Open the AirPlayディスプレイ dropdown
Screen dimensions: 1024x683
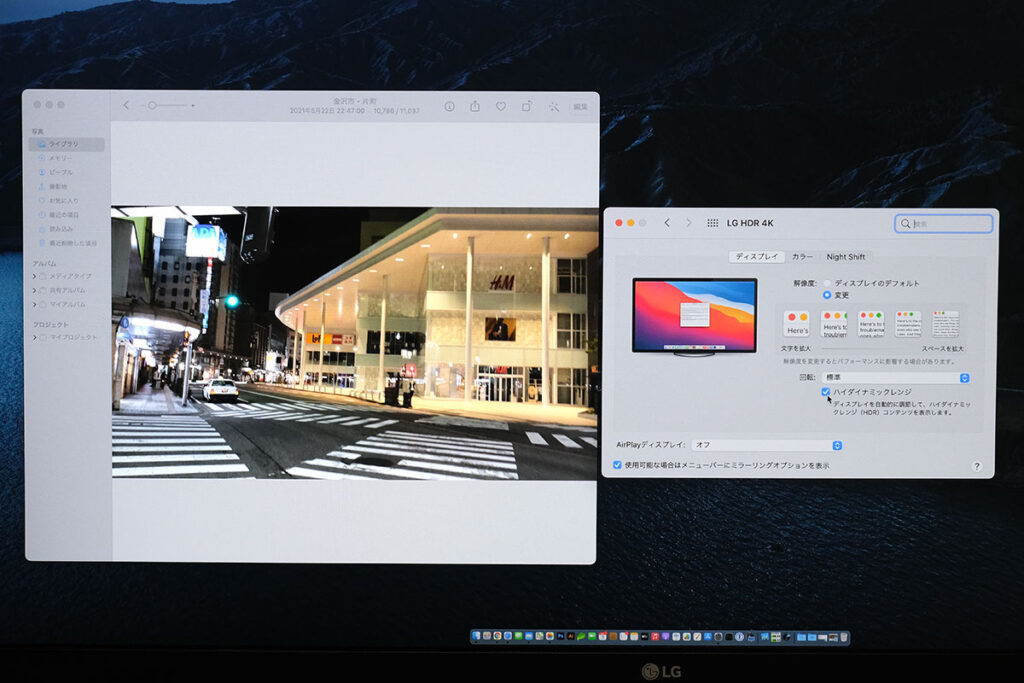767,445
